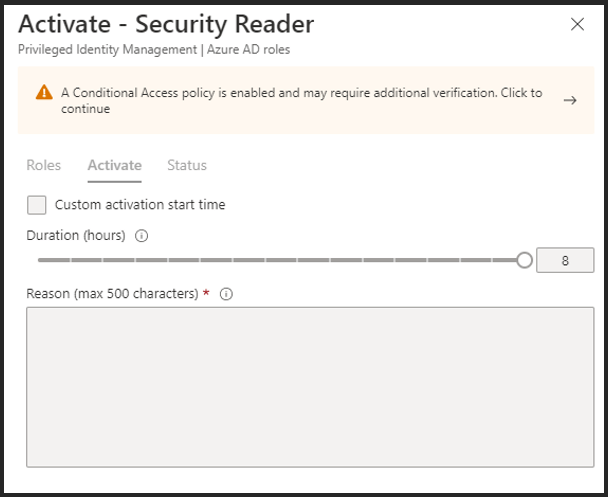Click the info icon beside Duration (hours)
Image resolution: width=608 pixels, height=497 pixels.
141,237
